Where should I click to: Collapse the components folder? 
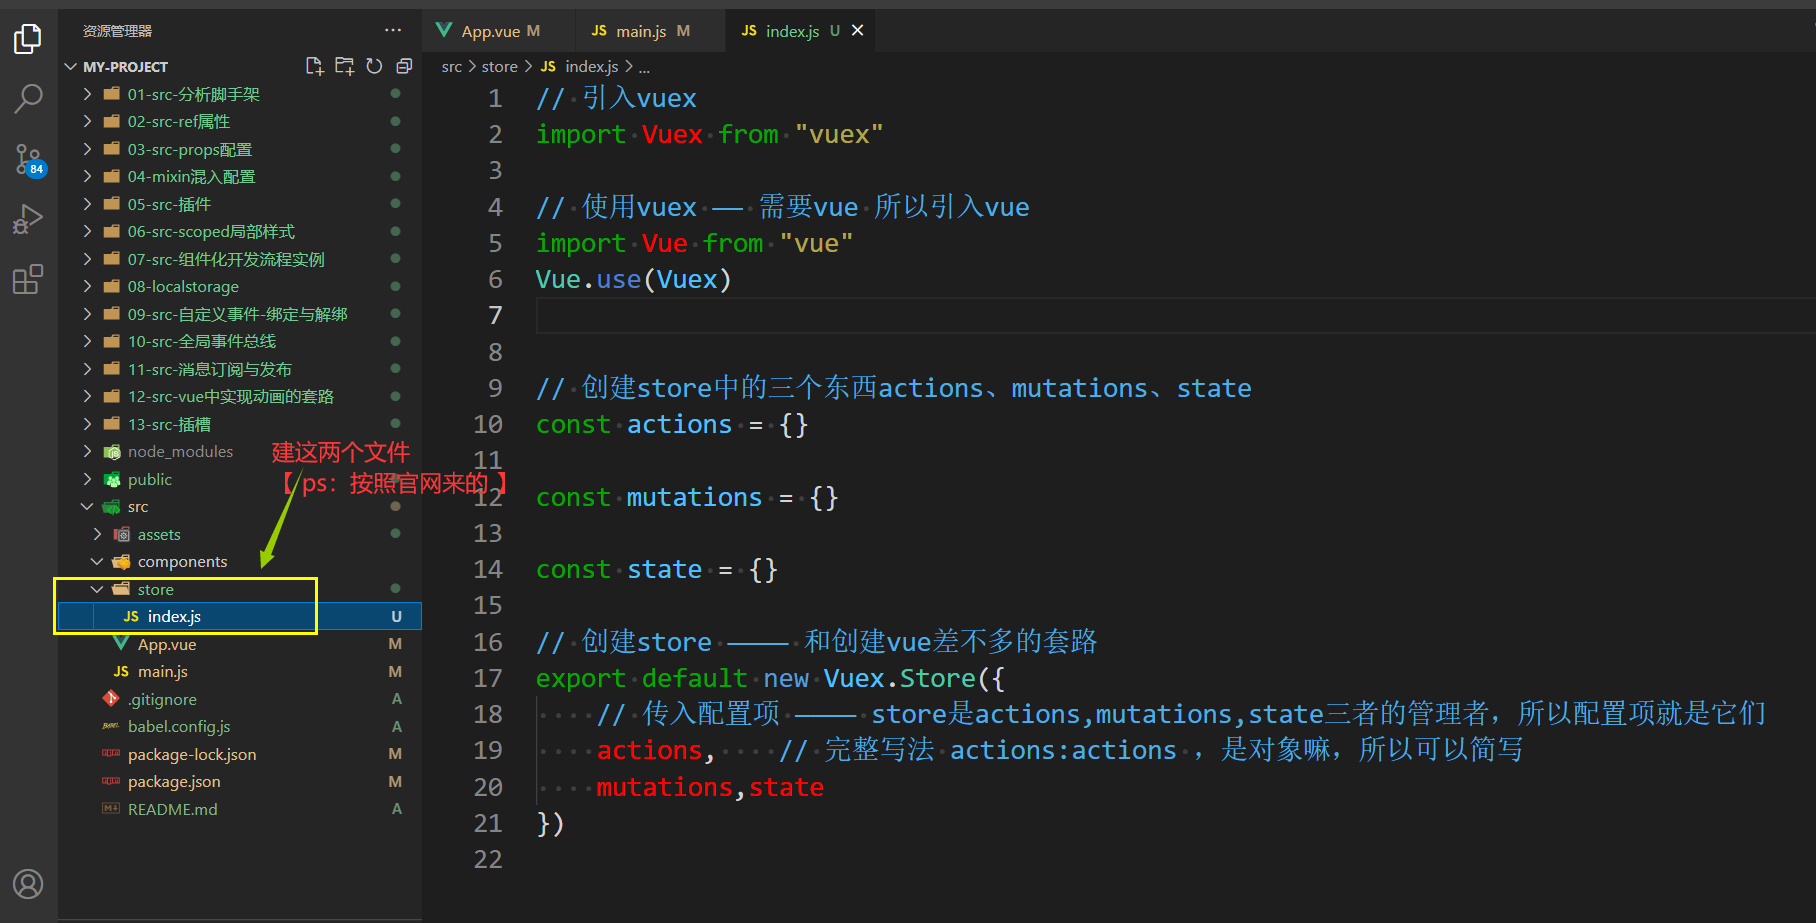97,561
